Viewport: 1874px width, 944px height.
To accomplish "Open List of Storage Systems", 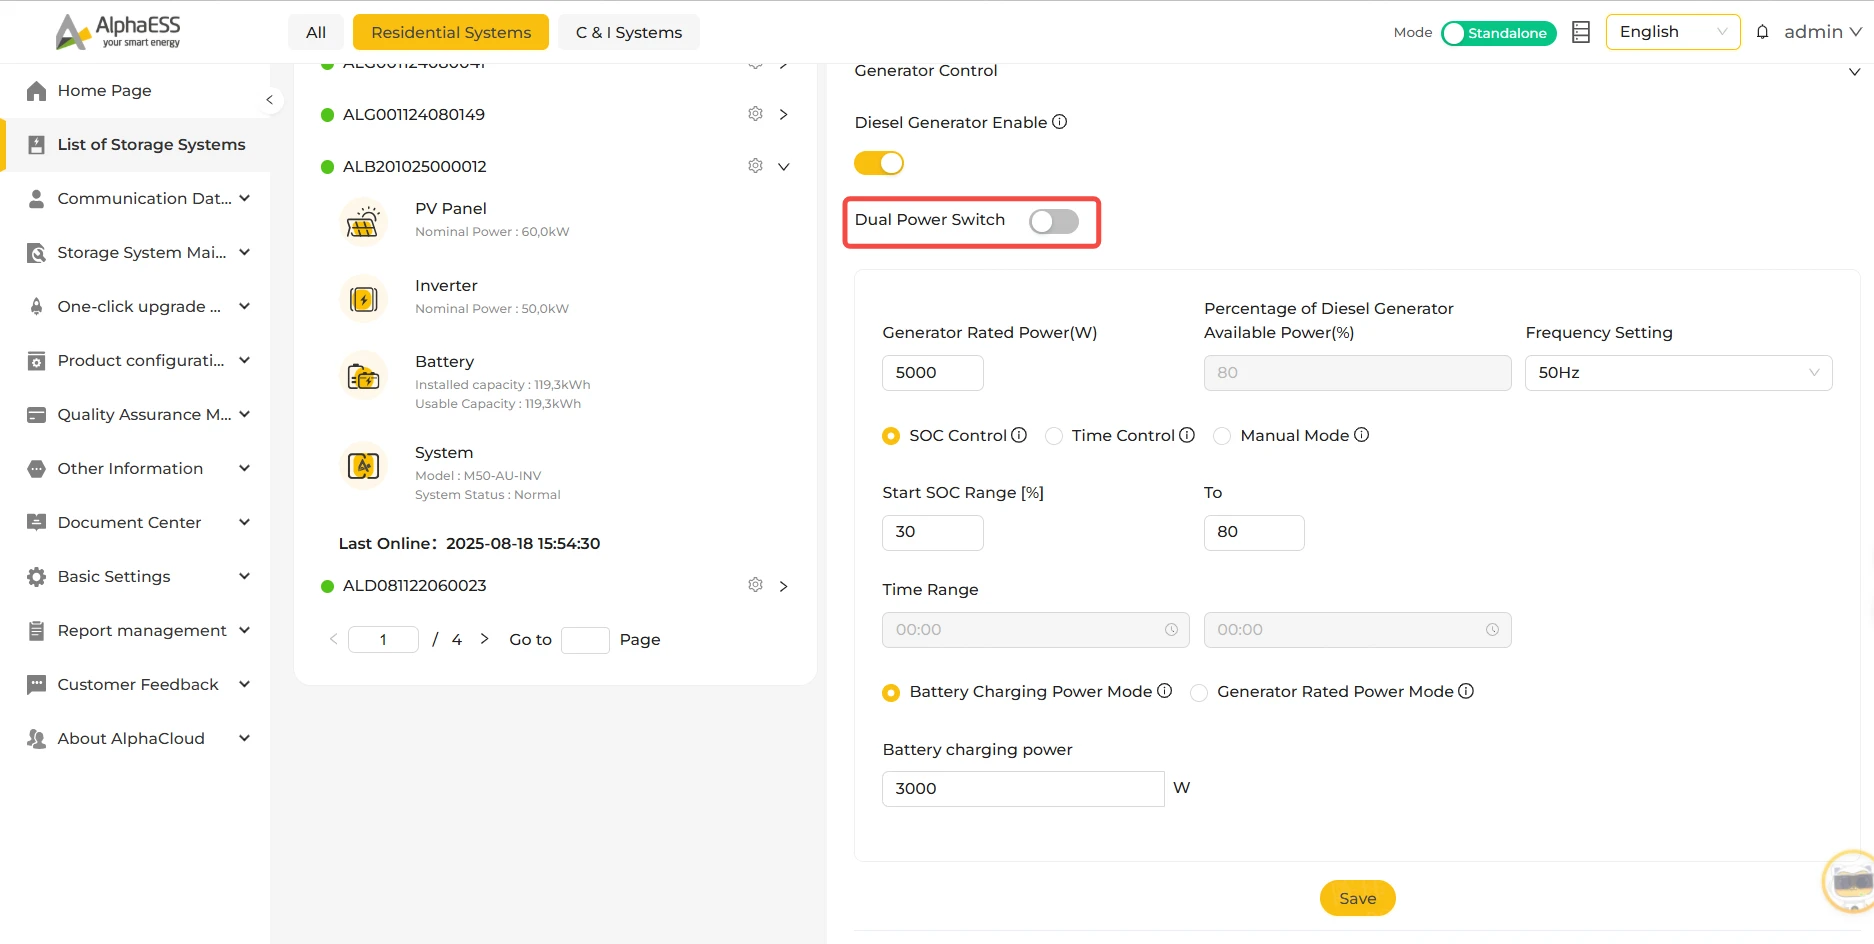I will click(137, 144).
